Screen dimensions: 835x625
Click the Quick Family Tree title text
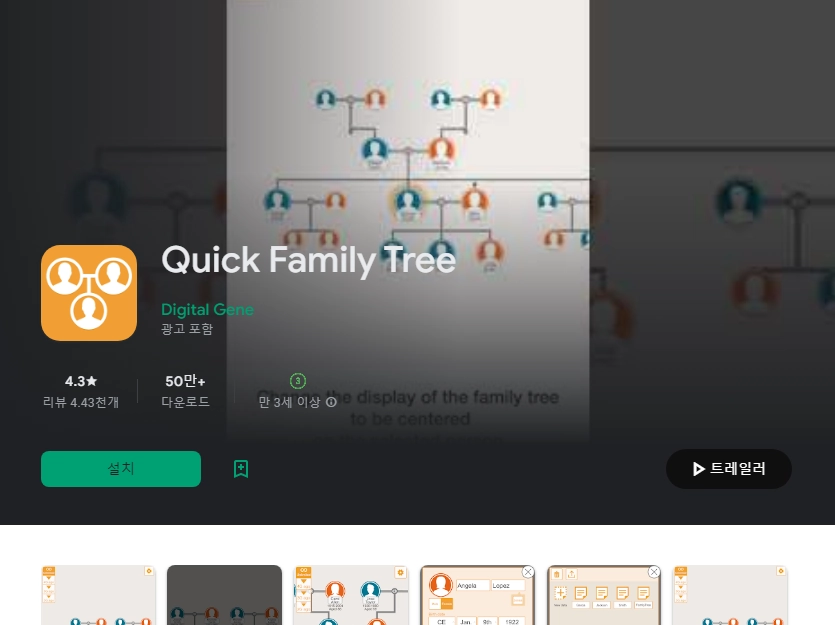pyautogui.click(x=308, y=260)
